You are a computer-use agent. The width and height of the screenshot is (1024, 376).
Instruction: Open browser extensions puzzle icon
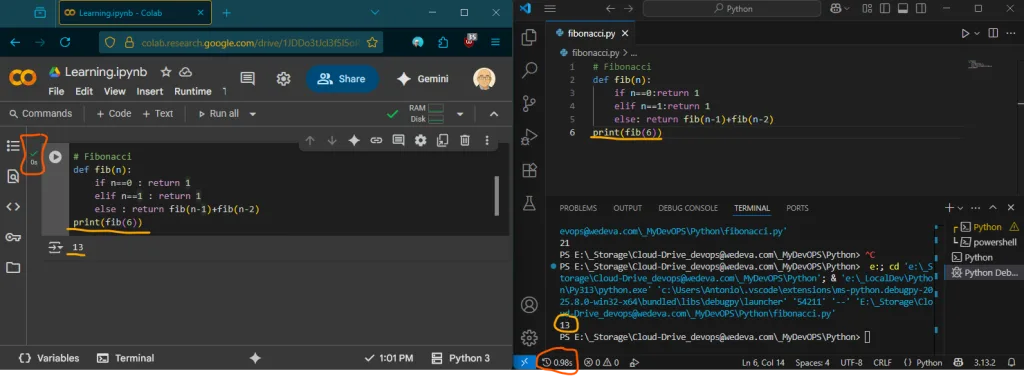pyautogui.click(x=444, y=42)
